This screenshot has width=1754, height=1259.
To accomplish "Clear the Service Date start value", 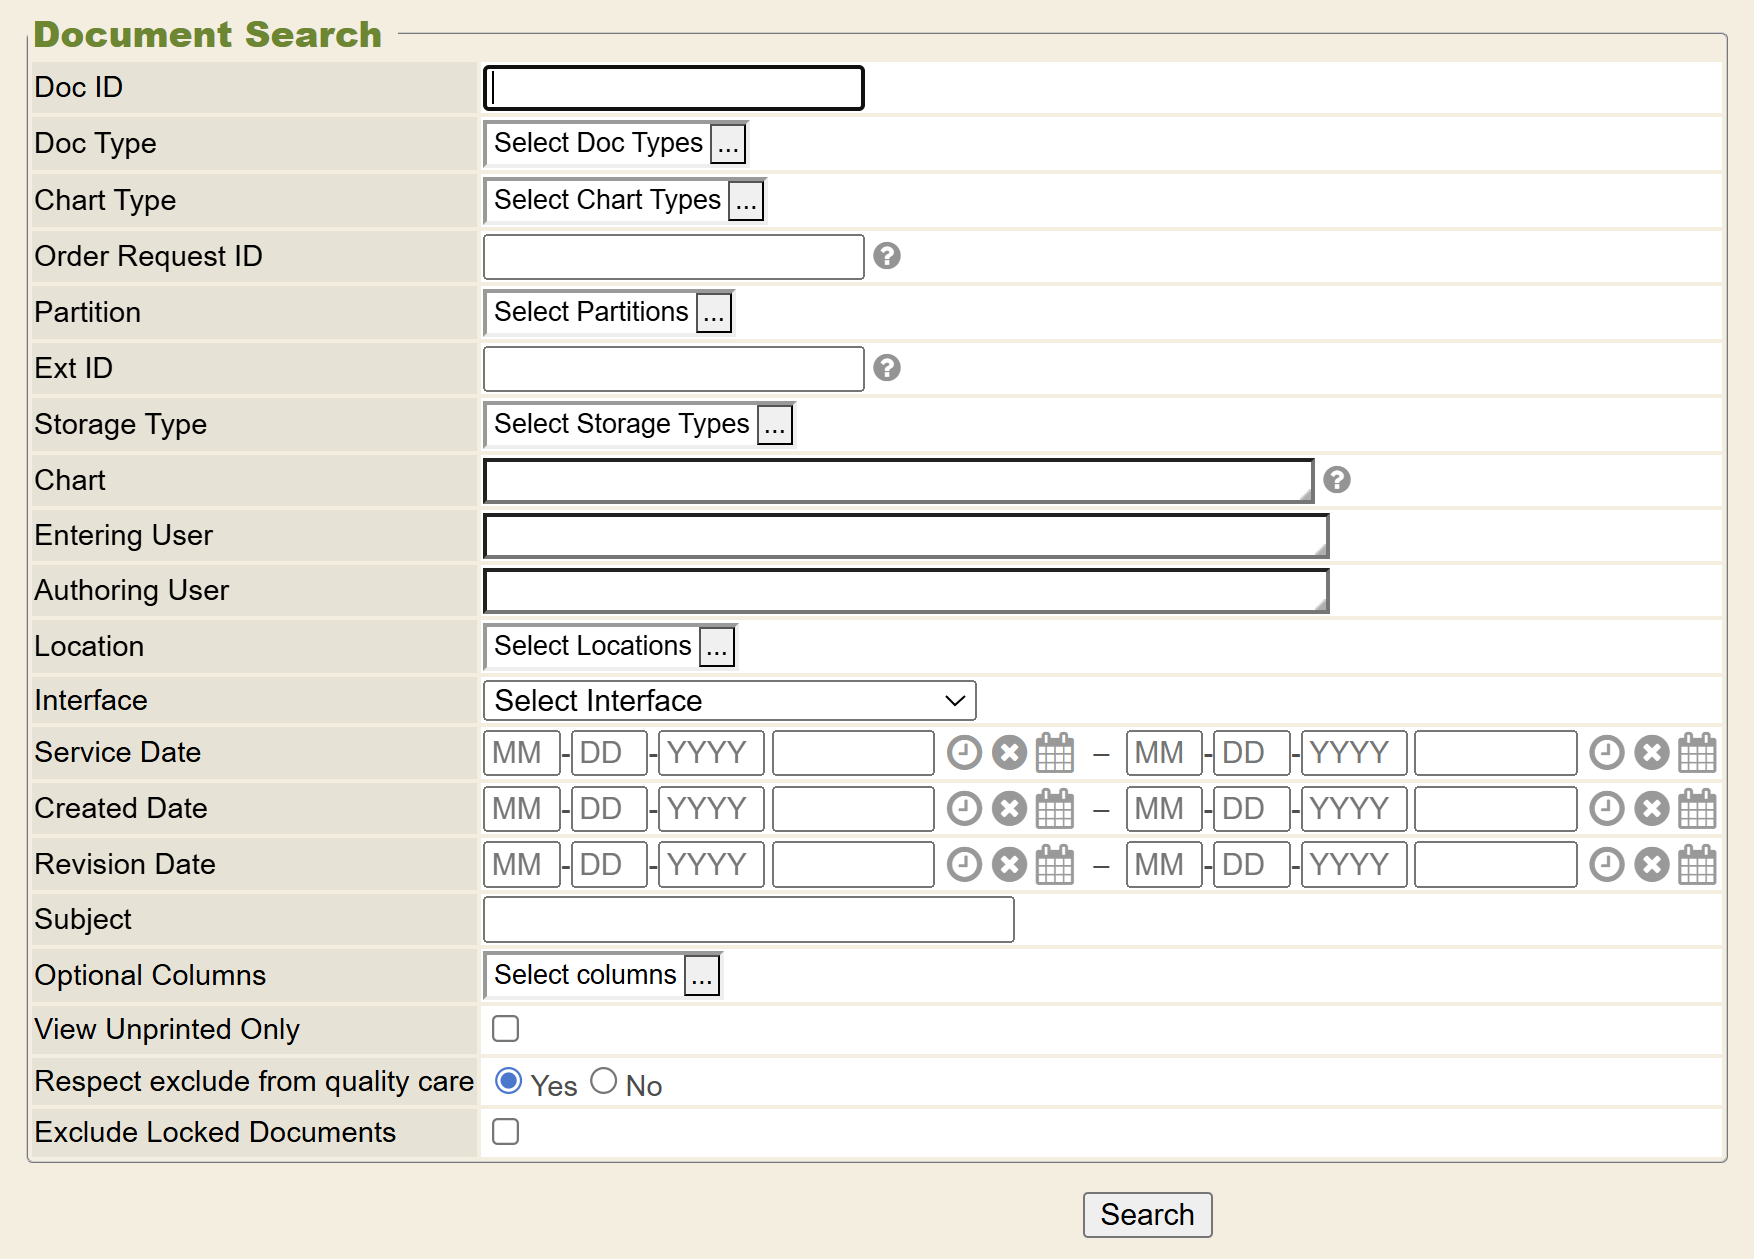I will (1009, 753).
